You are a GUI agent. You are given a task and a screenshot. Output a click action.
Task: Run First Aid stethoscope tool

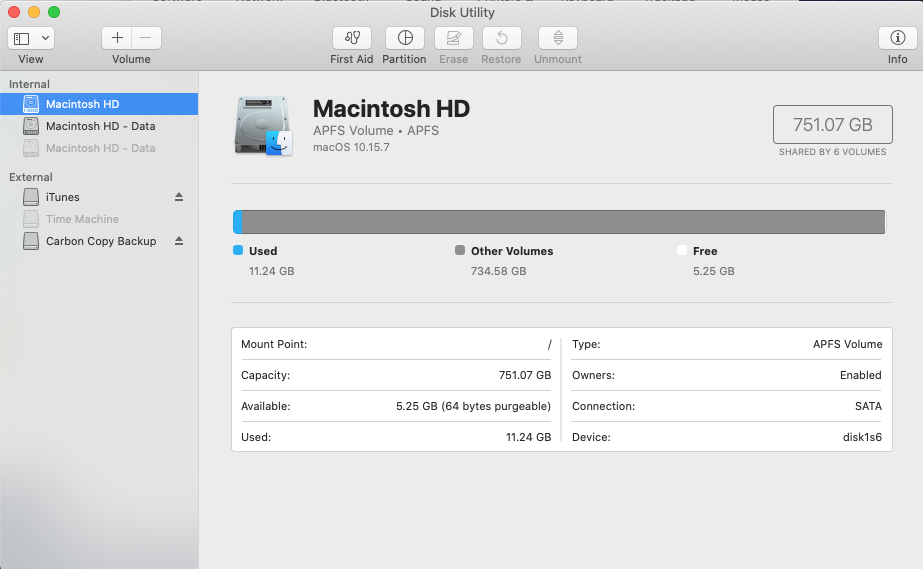pos(351,38)
